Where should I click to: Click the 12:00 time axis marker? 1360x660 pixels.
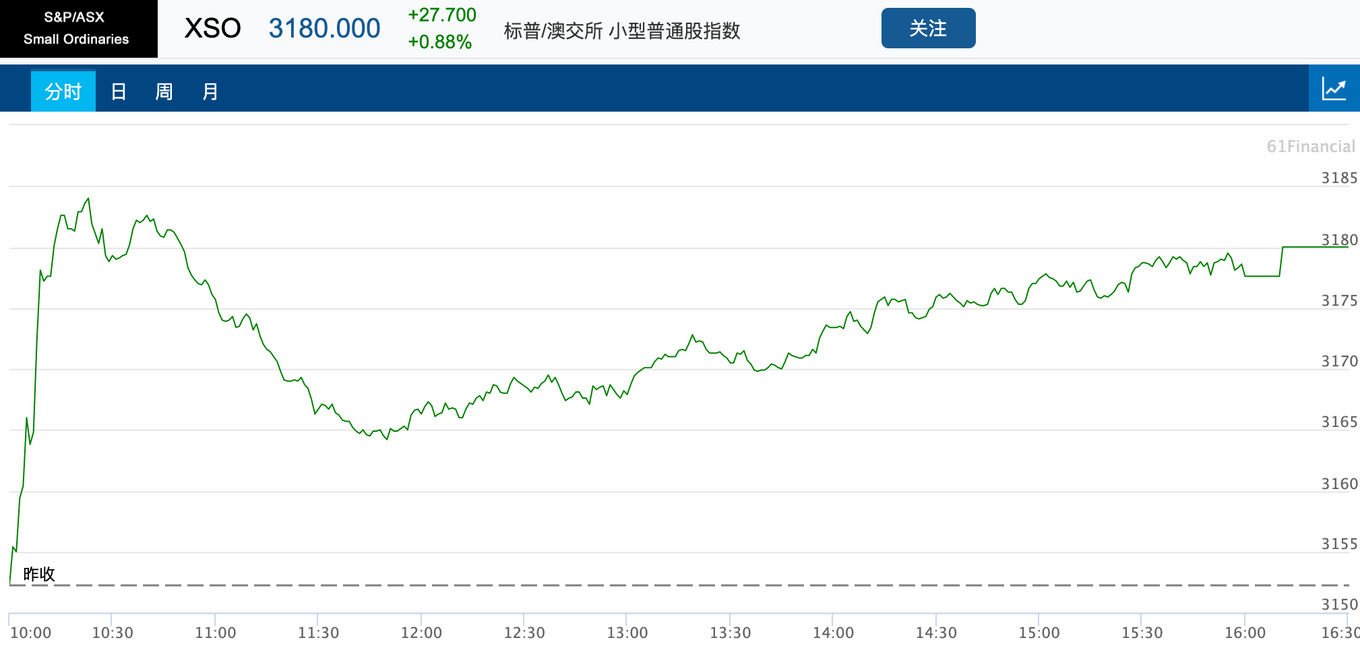421,633
